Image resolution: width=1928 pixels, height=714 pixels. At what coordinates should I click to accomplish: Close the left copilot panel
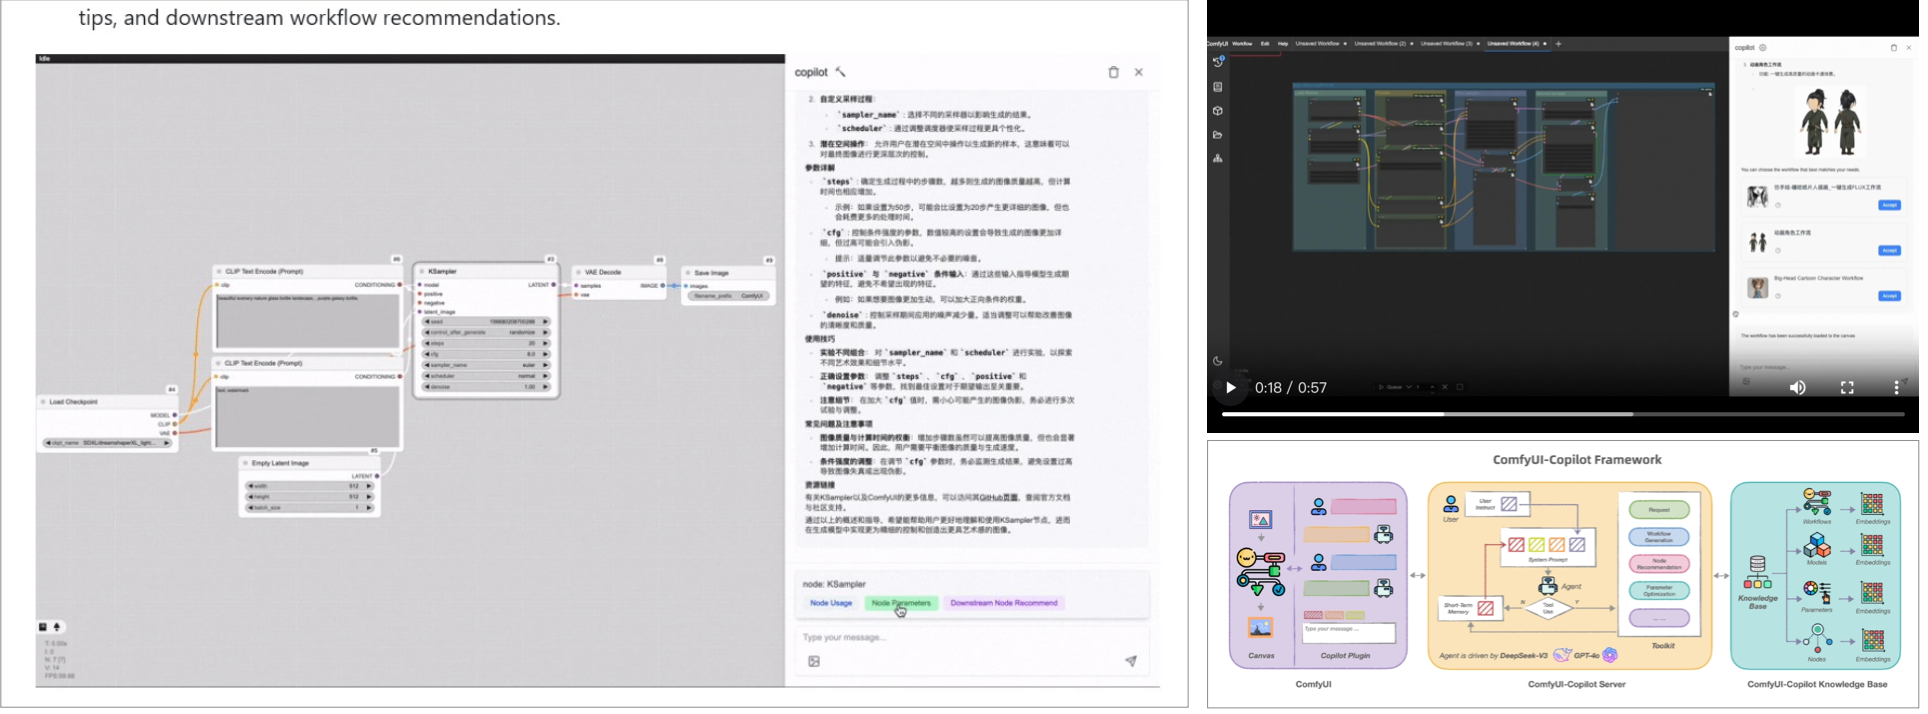pyautogui.click(x=1139, y=72)
